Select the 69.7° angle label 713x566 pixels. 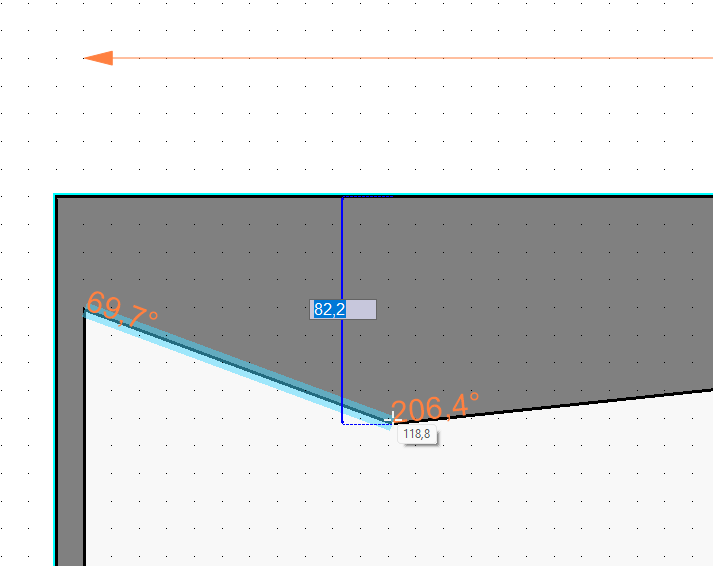tap(122, 309)
